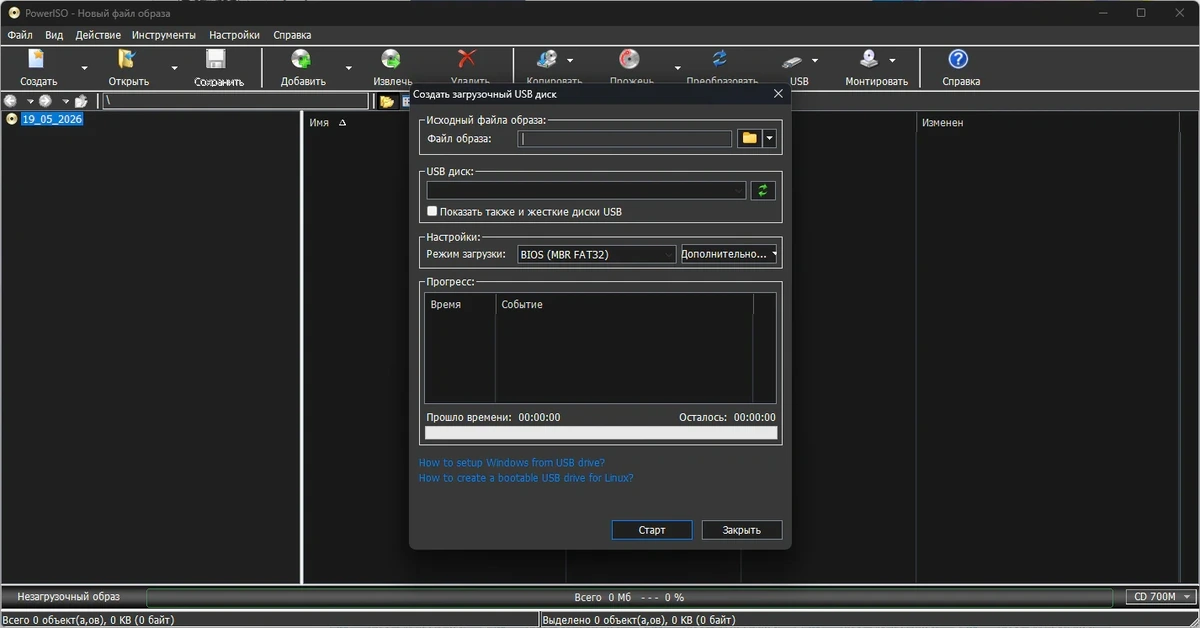Screen dimensions: 1200x628
Task: Click the Имя column header
Action: click(x=319, y=123)
